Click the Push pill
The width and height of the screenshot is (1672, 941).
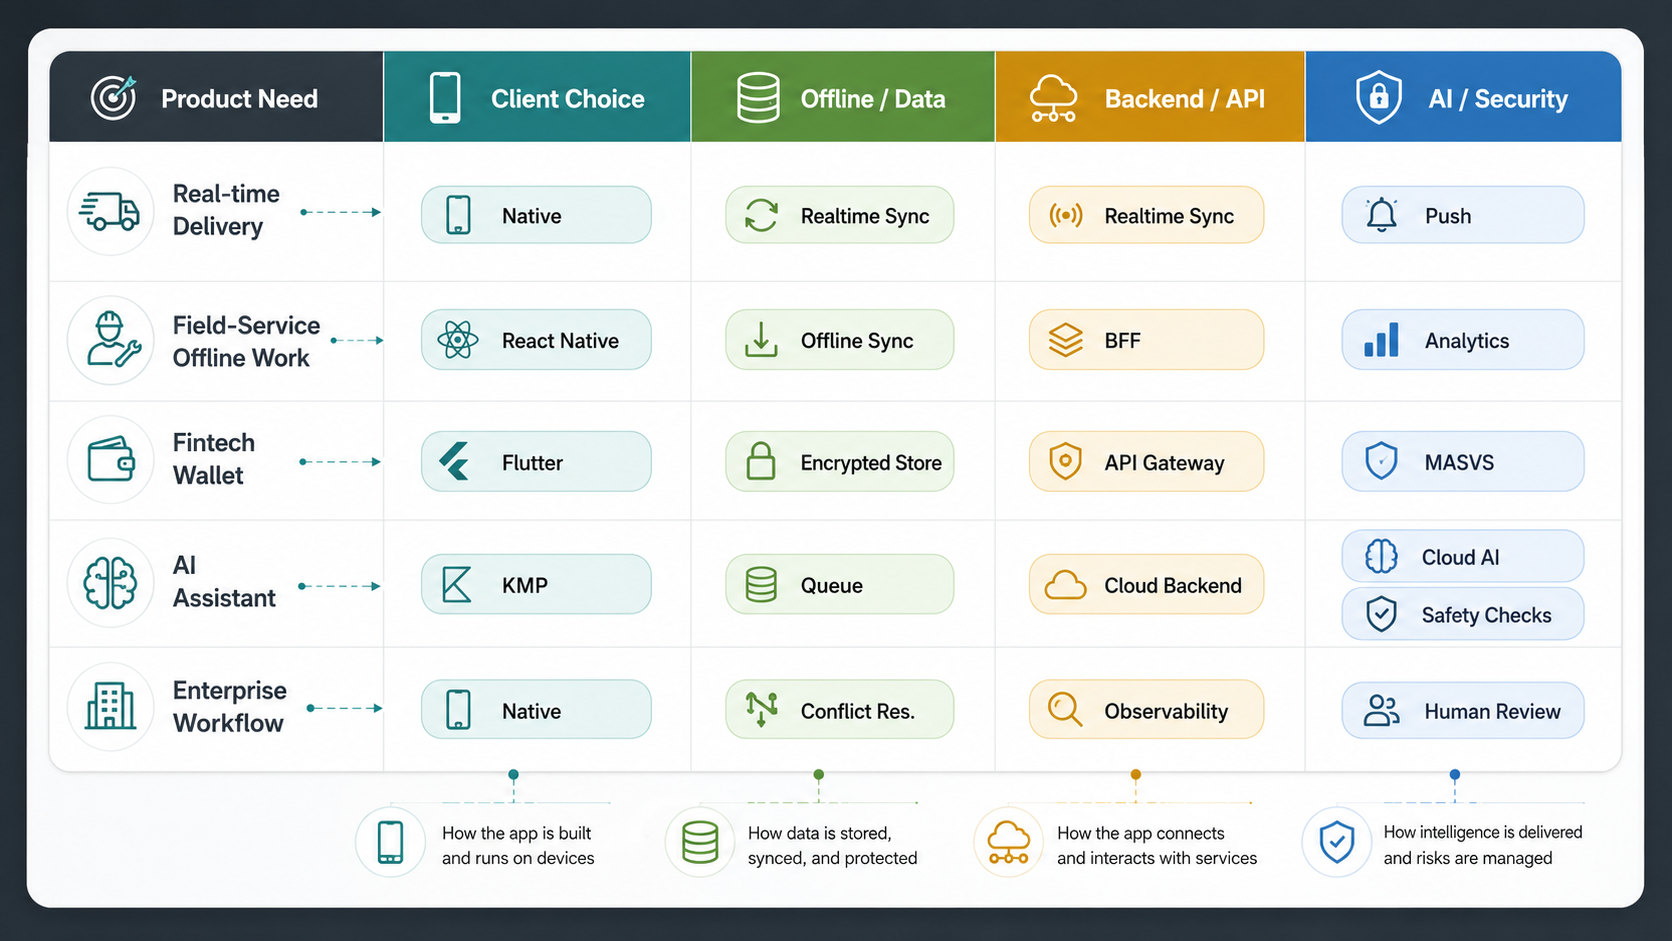1463,215
